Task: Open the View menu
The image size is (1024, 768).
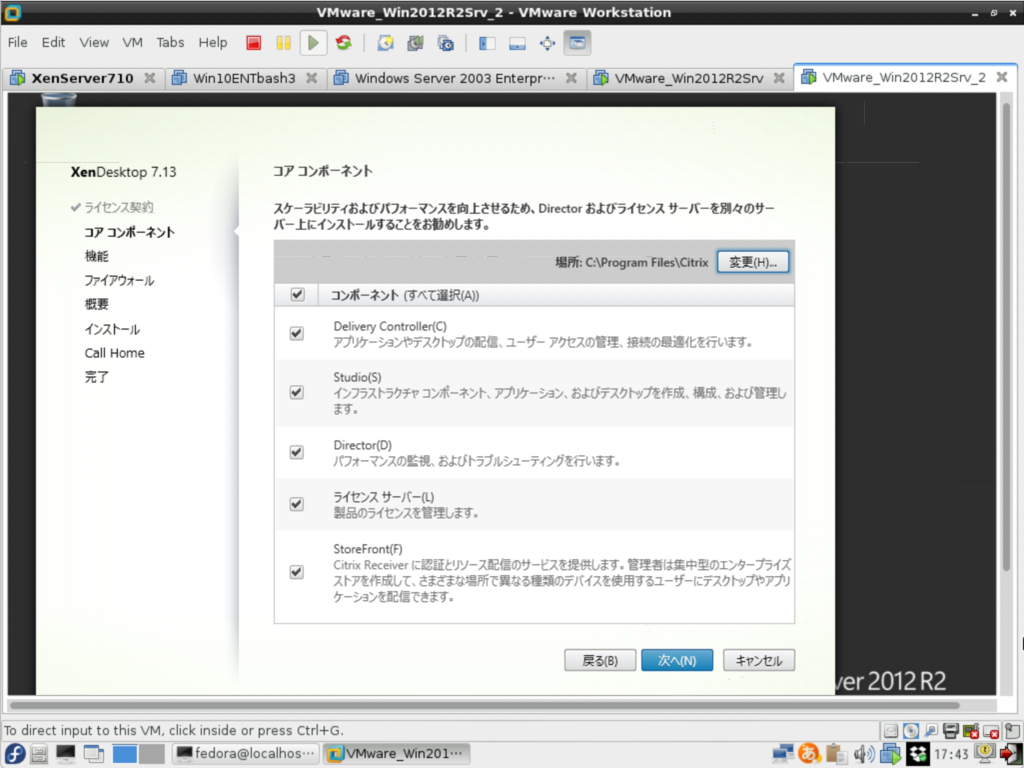Action: 94,42
